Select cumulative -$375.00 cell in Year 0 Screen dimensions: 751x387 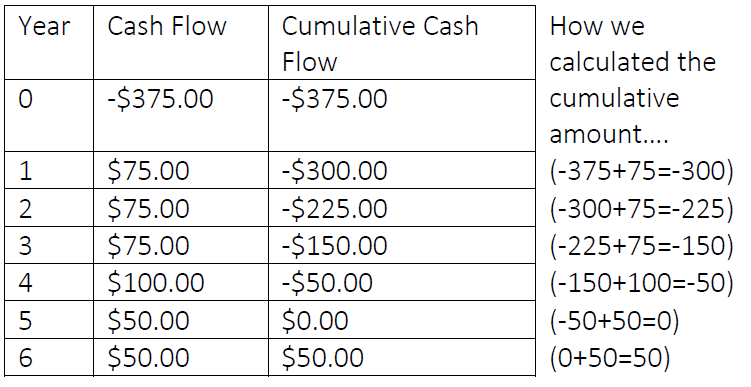click(402, 115)
